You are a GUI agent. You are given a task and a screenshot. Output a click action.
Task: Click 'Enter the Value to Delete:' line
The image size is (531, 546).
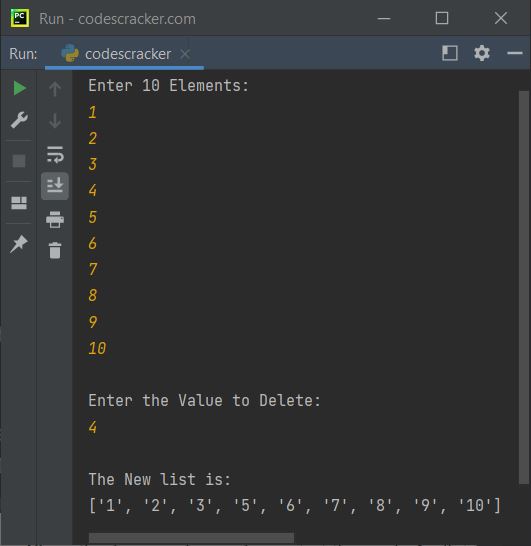pyautogui.click(x=204, y=400)
